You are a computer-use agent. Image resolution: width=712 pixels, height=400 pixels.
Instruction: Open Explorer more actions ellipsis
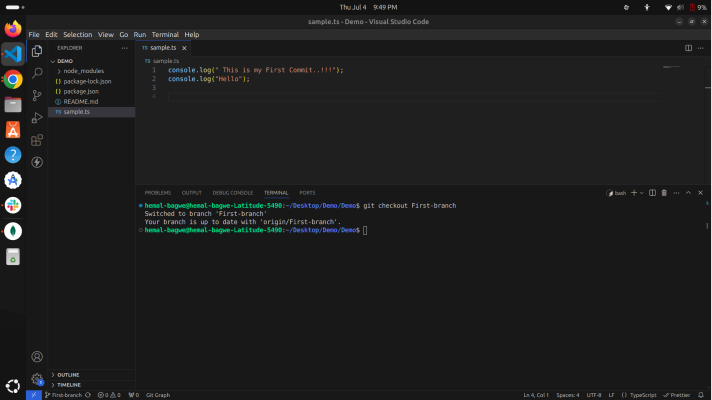(x=124, y=48)
